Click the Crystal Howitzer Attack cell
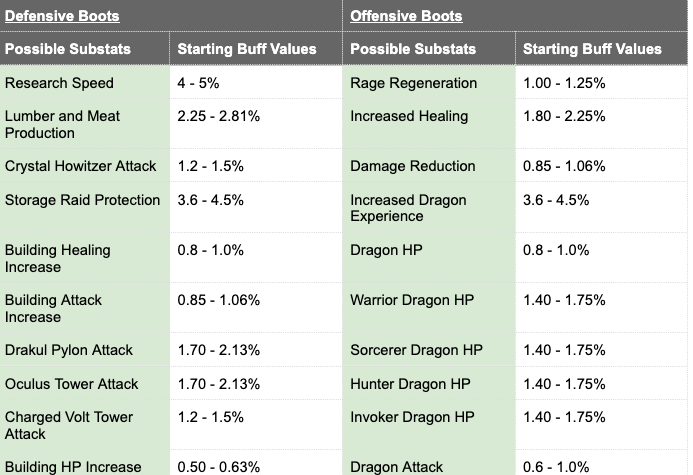The width and height of the screenshot is (693, 475). 85,165
